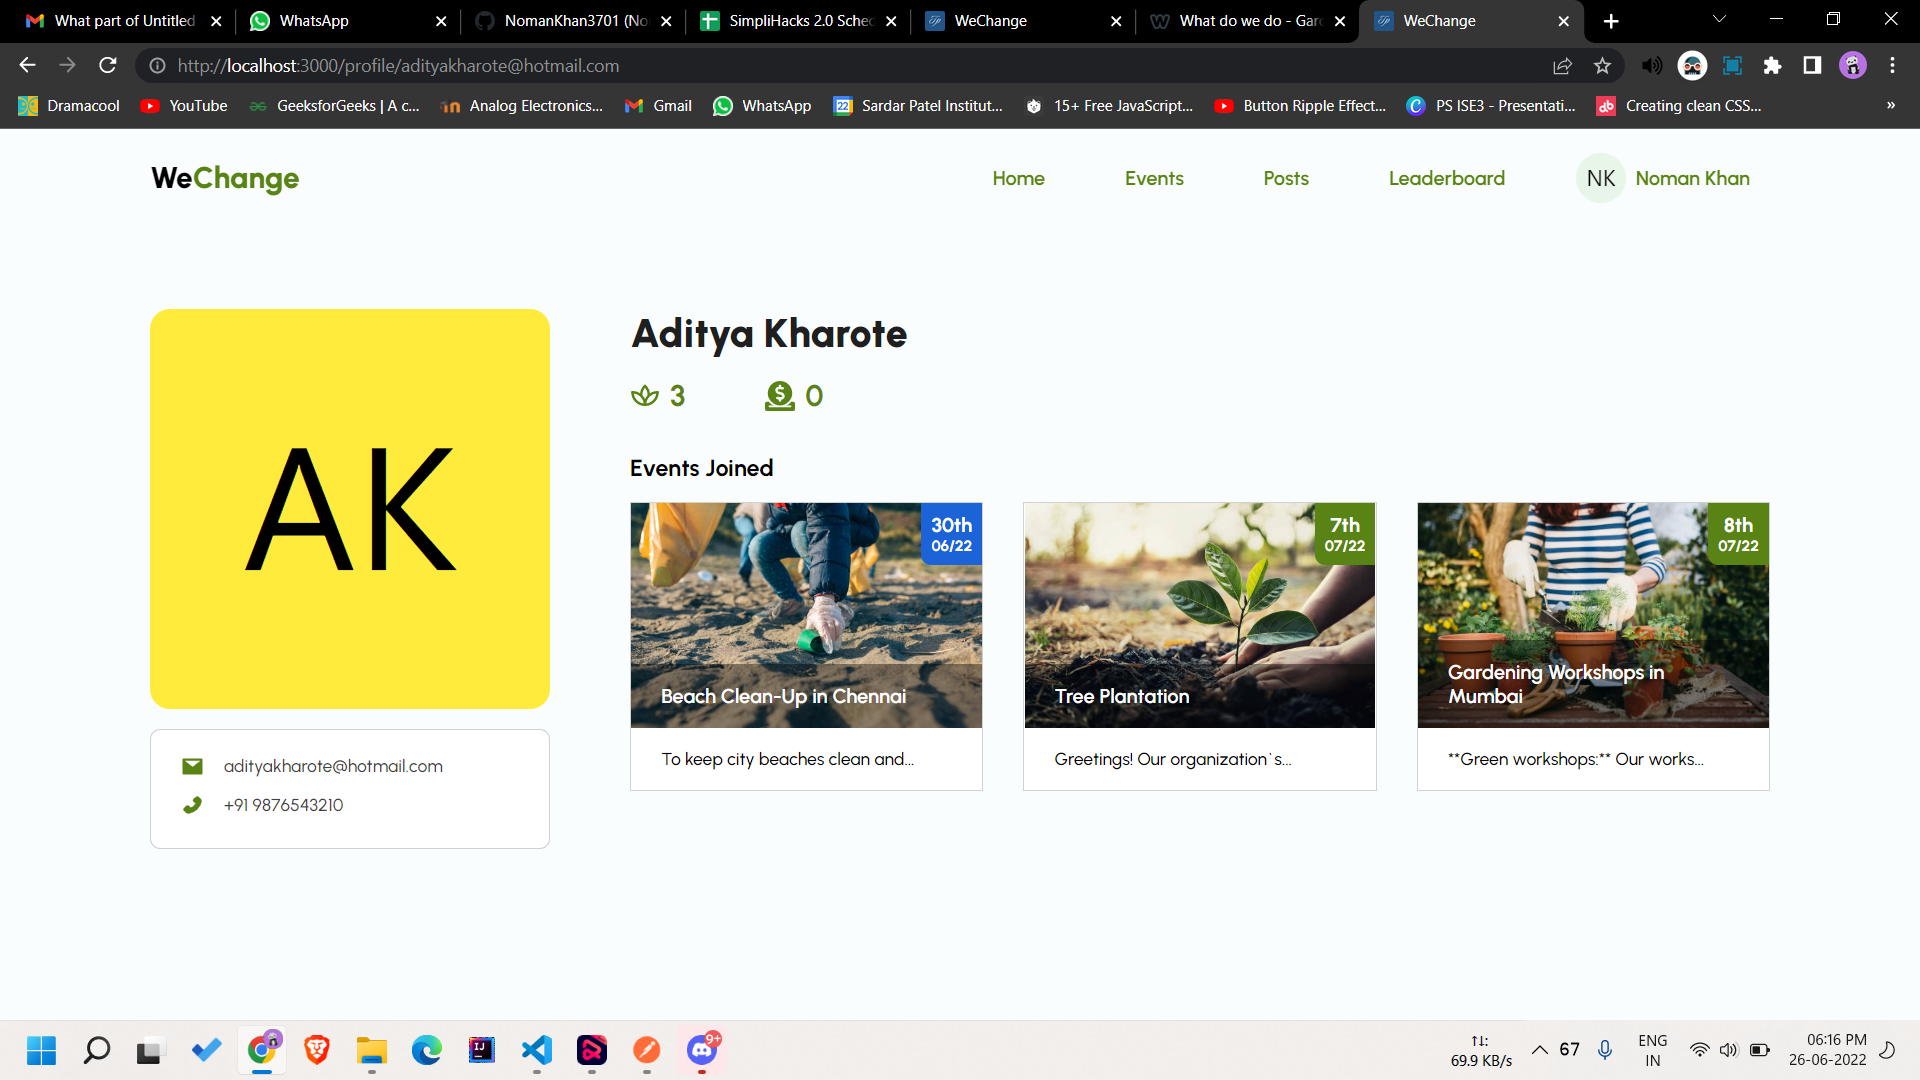Image resolution: width=1920 pixels, height=1080 pixels.
Task: Open Visual Studio Code from taskbar
Action: click(537, 1050)
